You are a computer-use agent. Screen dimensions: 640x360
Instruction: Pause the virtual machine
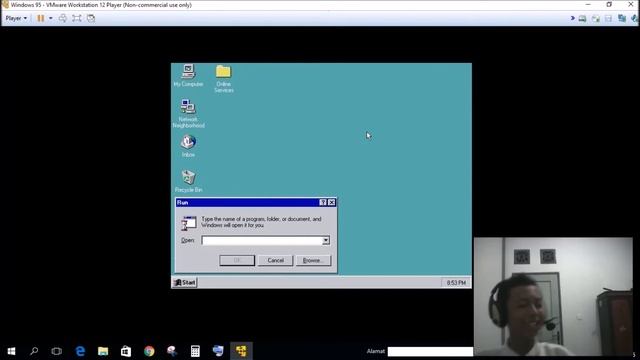coord(40,18)
